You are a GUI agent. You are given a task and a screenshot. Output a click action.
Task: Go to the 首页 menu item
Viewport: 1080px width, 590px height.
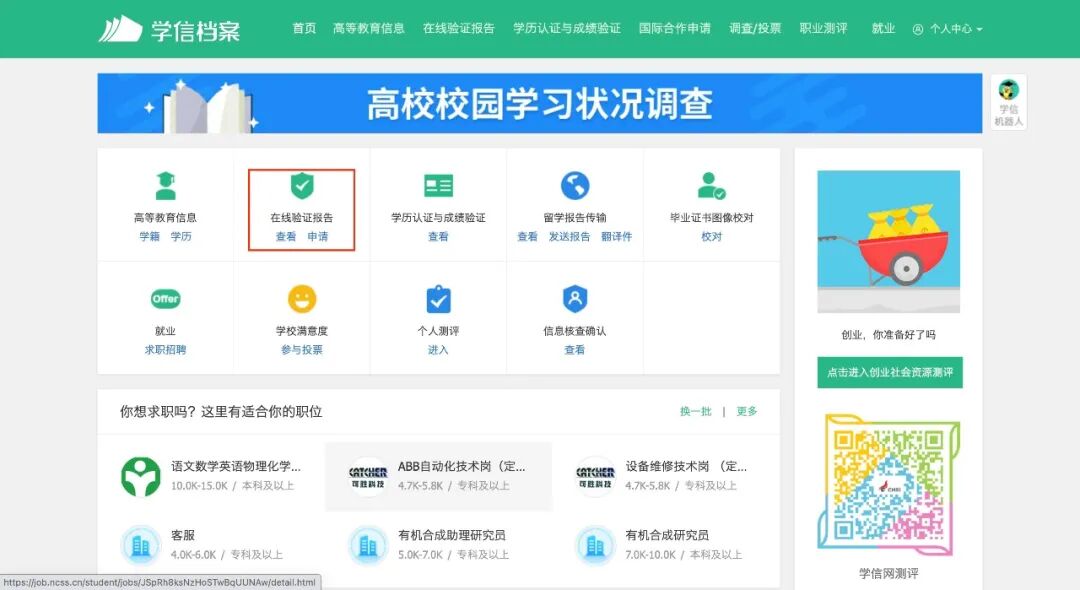302,29
